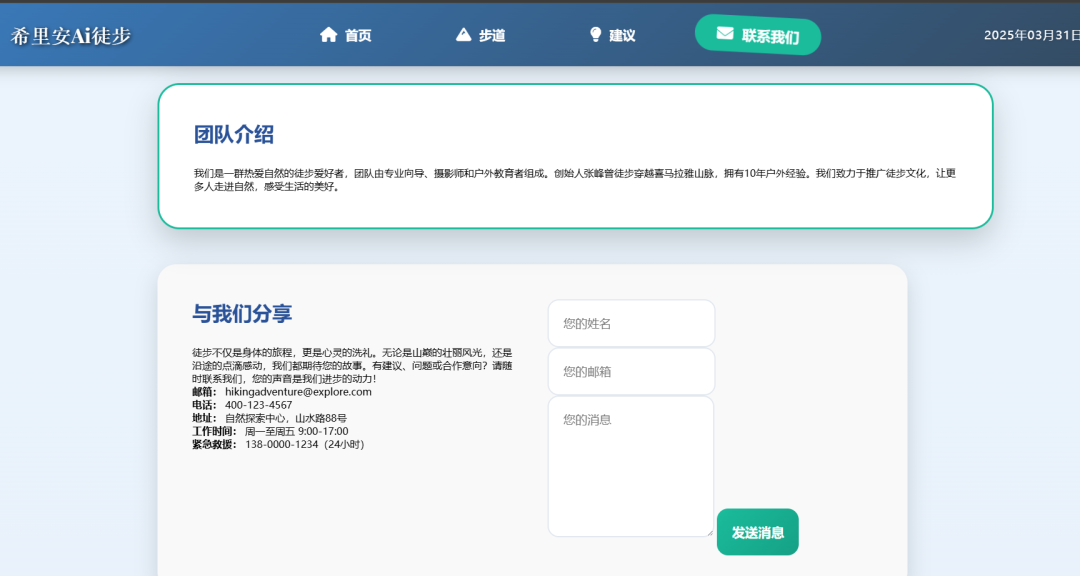Click the message box resize handle
This screenshot has width=1080, height=576.
709,531
